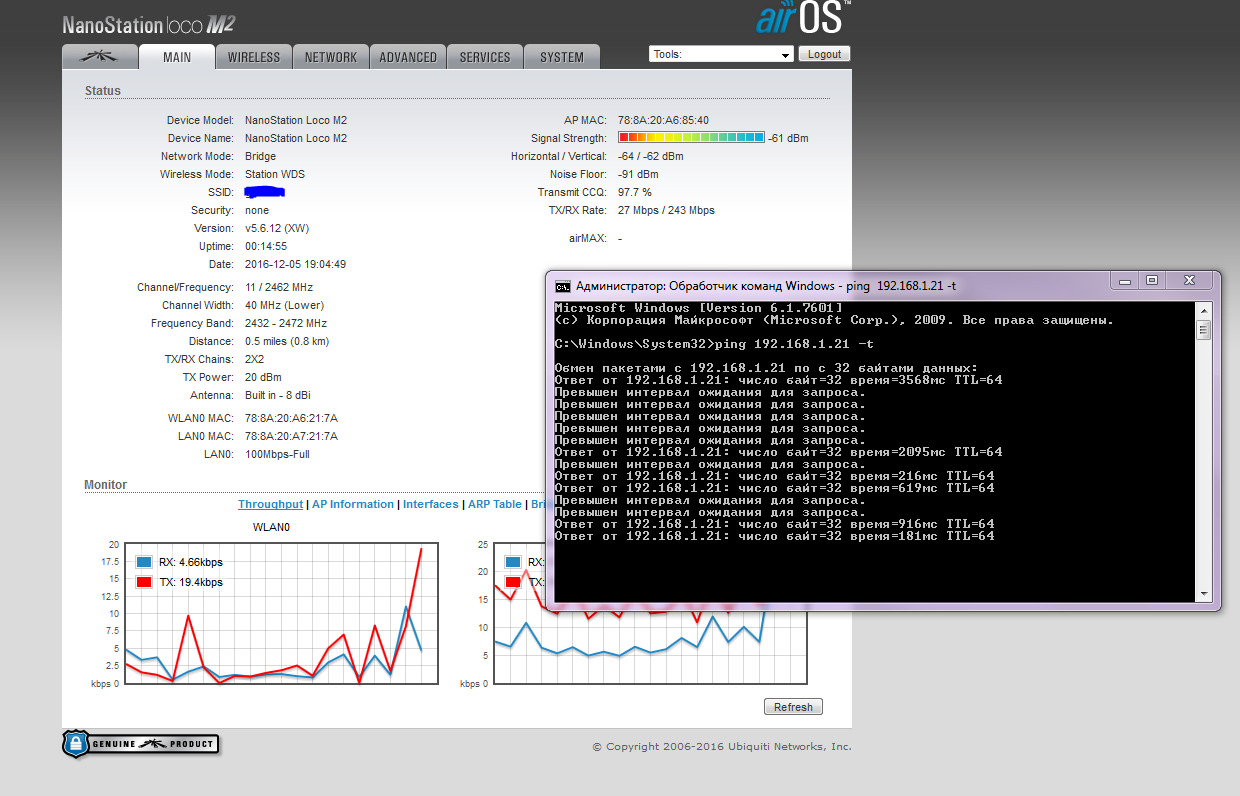Click the cmd window system icon
Viewport: 1240px width, 796px height.
click(563, 285)
